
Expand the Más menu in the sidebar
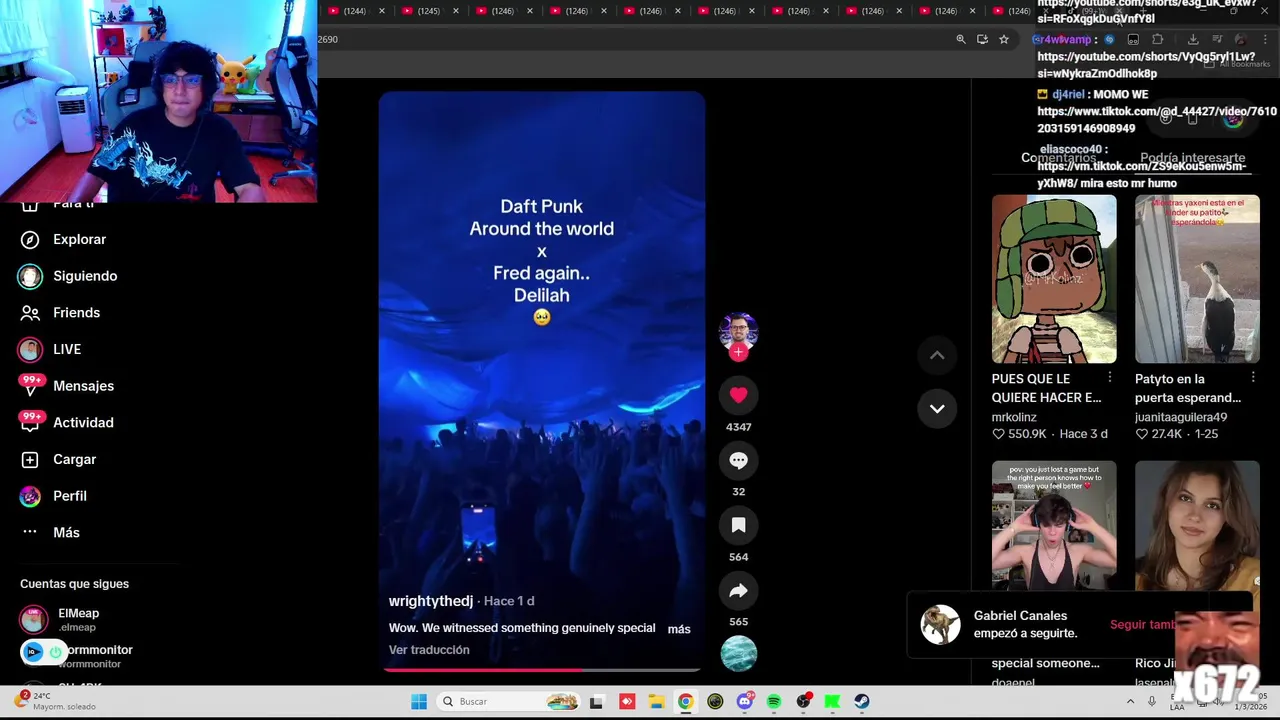coord(50,532)
